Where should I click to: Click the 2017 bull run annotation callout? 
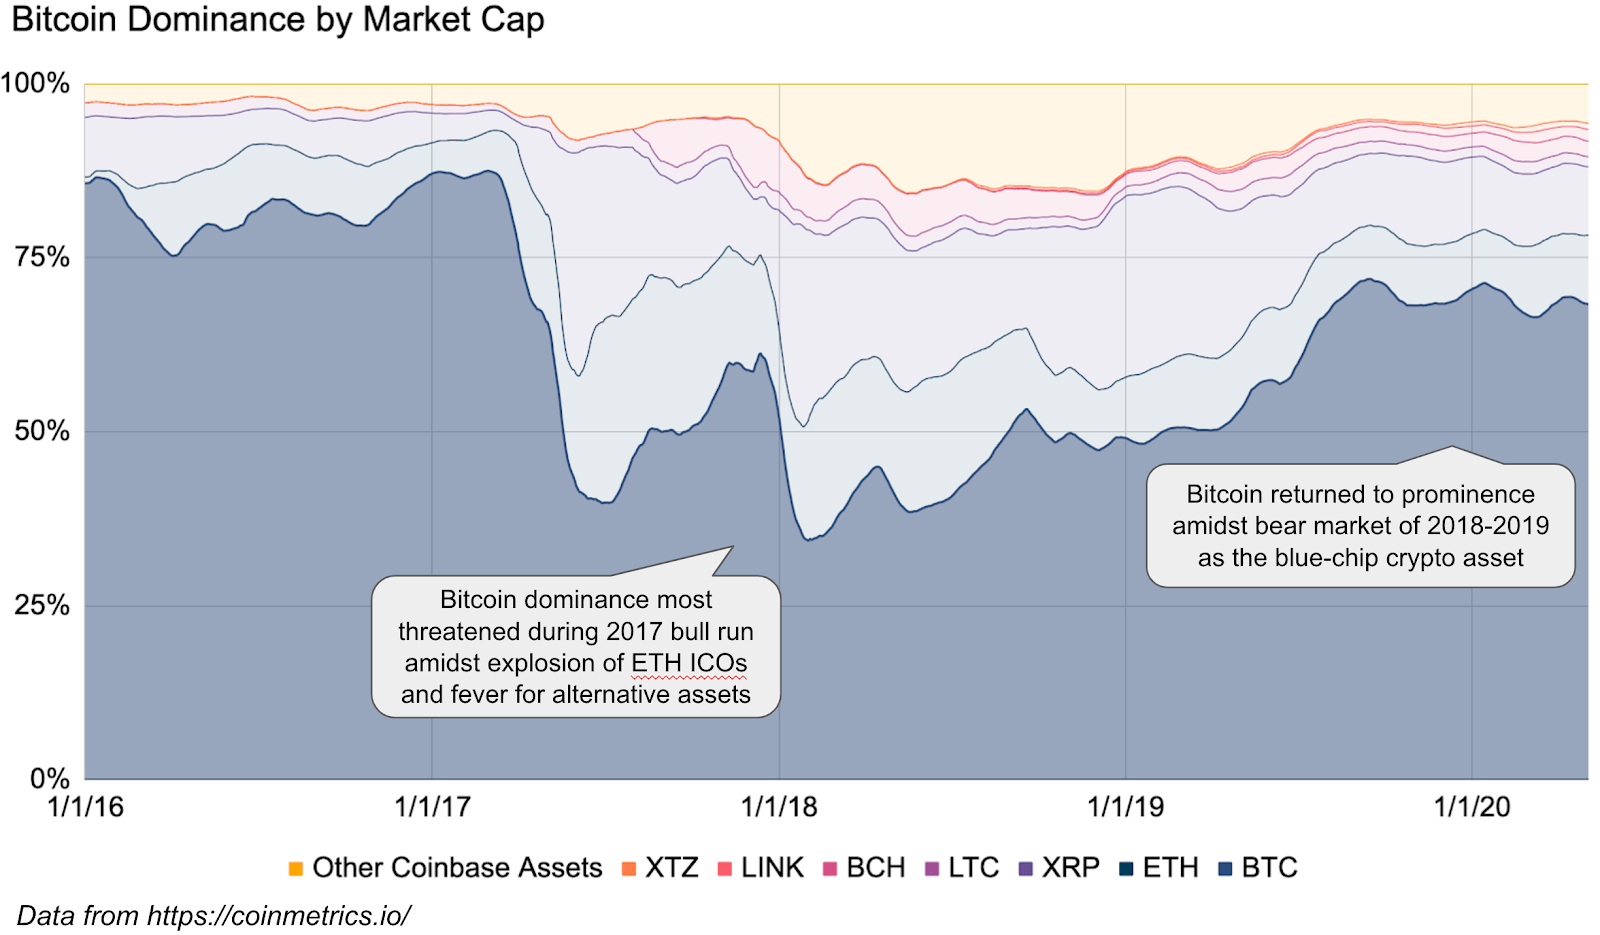576,646
